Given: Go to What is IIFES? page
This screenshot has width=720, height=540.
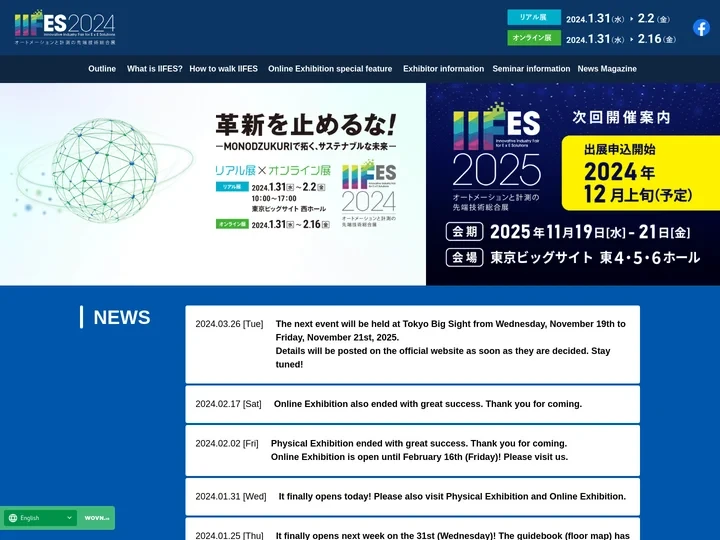Looking at the screenshot, I should click(x=155, y=69).
